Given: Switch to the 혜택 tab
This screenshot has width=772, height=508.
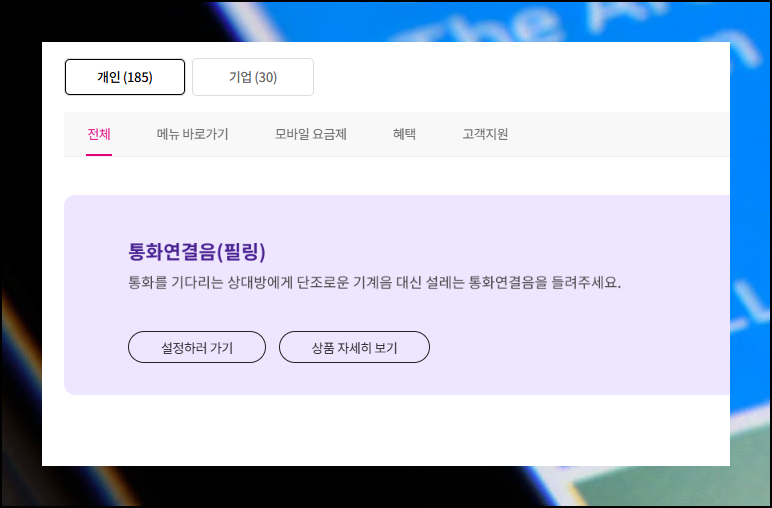Looking at the screenshot, I should coord(404,134).
